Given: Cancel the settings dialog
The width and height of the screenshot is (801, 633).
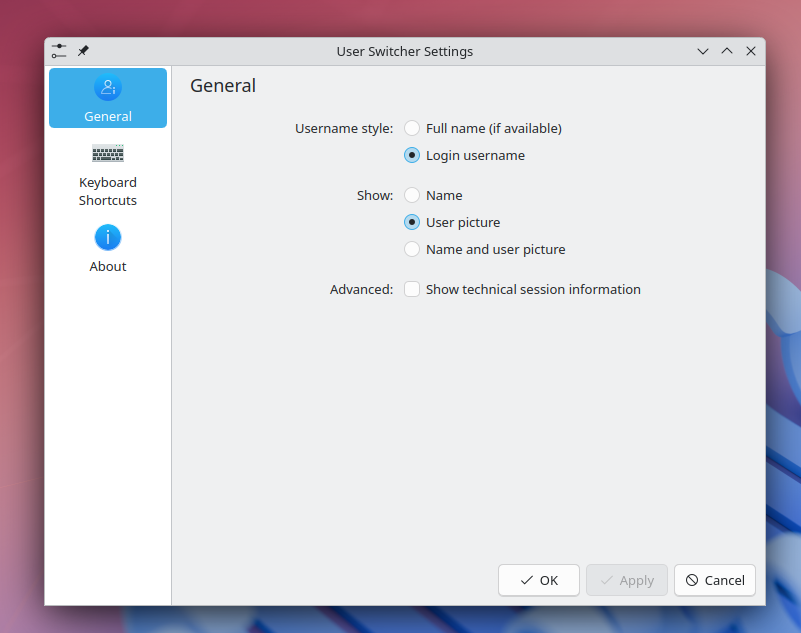Looking at the screenshot, I should tap(715, 580).
